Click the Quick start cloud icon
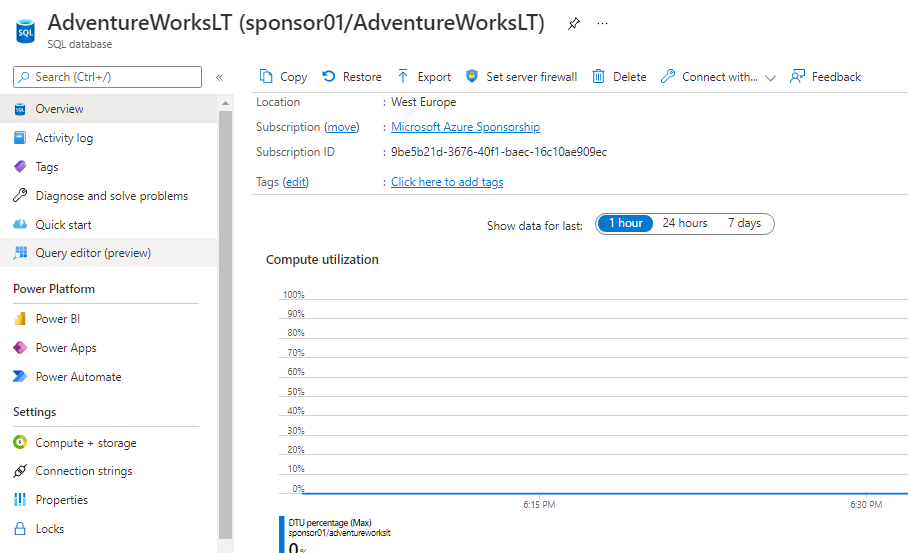The height and width of the screenshot is (553, 908). pyautogui.click(x=20, y=225)
